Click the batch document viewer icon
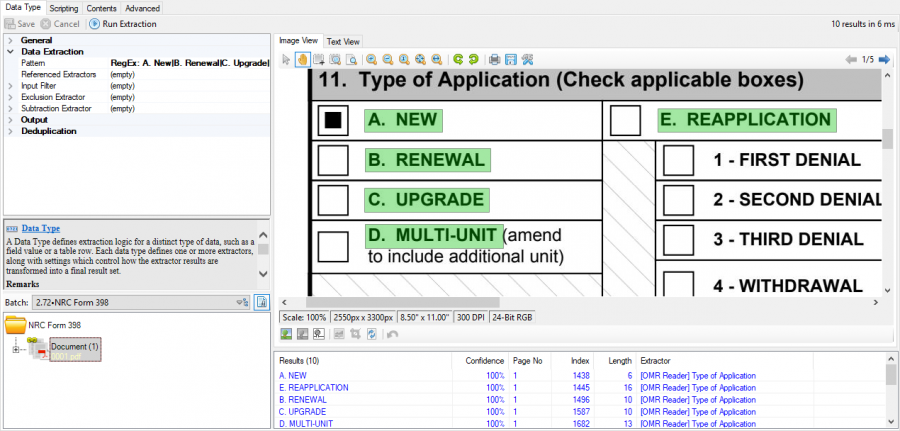The height and width of the screenshot is (431, 900). (261, 301)
